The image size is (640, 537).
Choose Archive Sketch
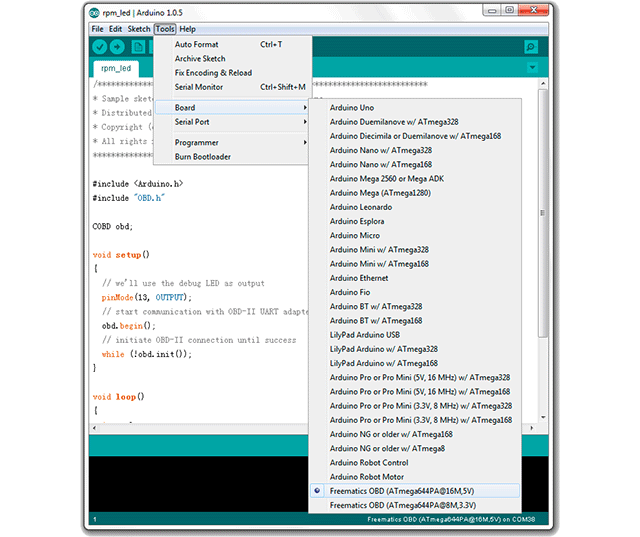coord(231,59)
